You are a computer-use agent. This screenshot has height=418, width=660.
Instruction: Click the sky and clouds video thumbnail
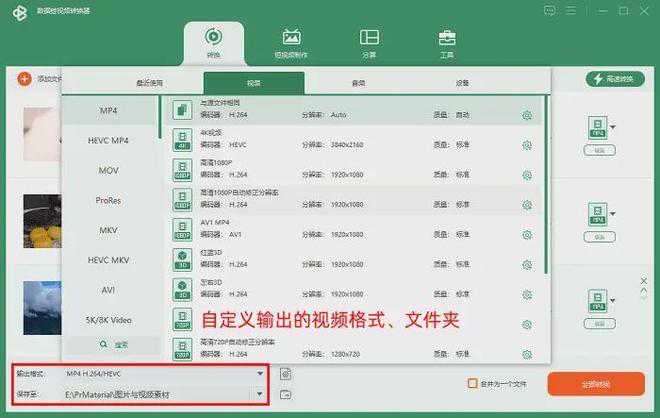coord(42,308)
